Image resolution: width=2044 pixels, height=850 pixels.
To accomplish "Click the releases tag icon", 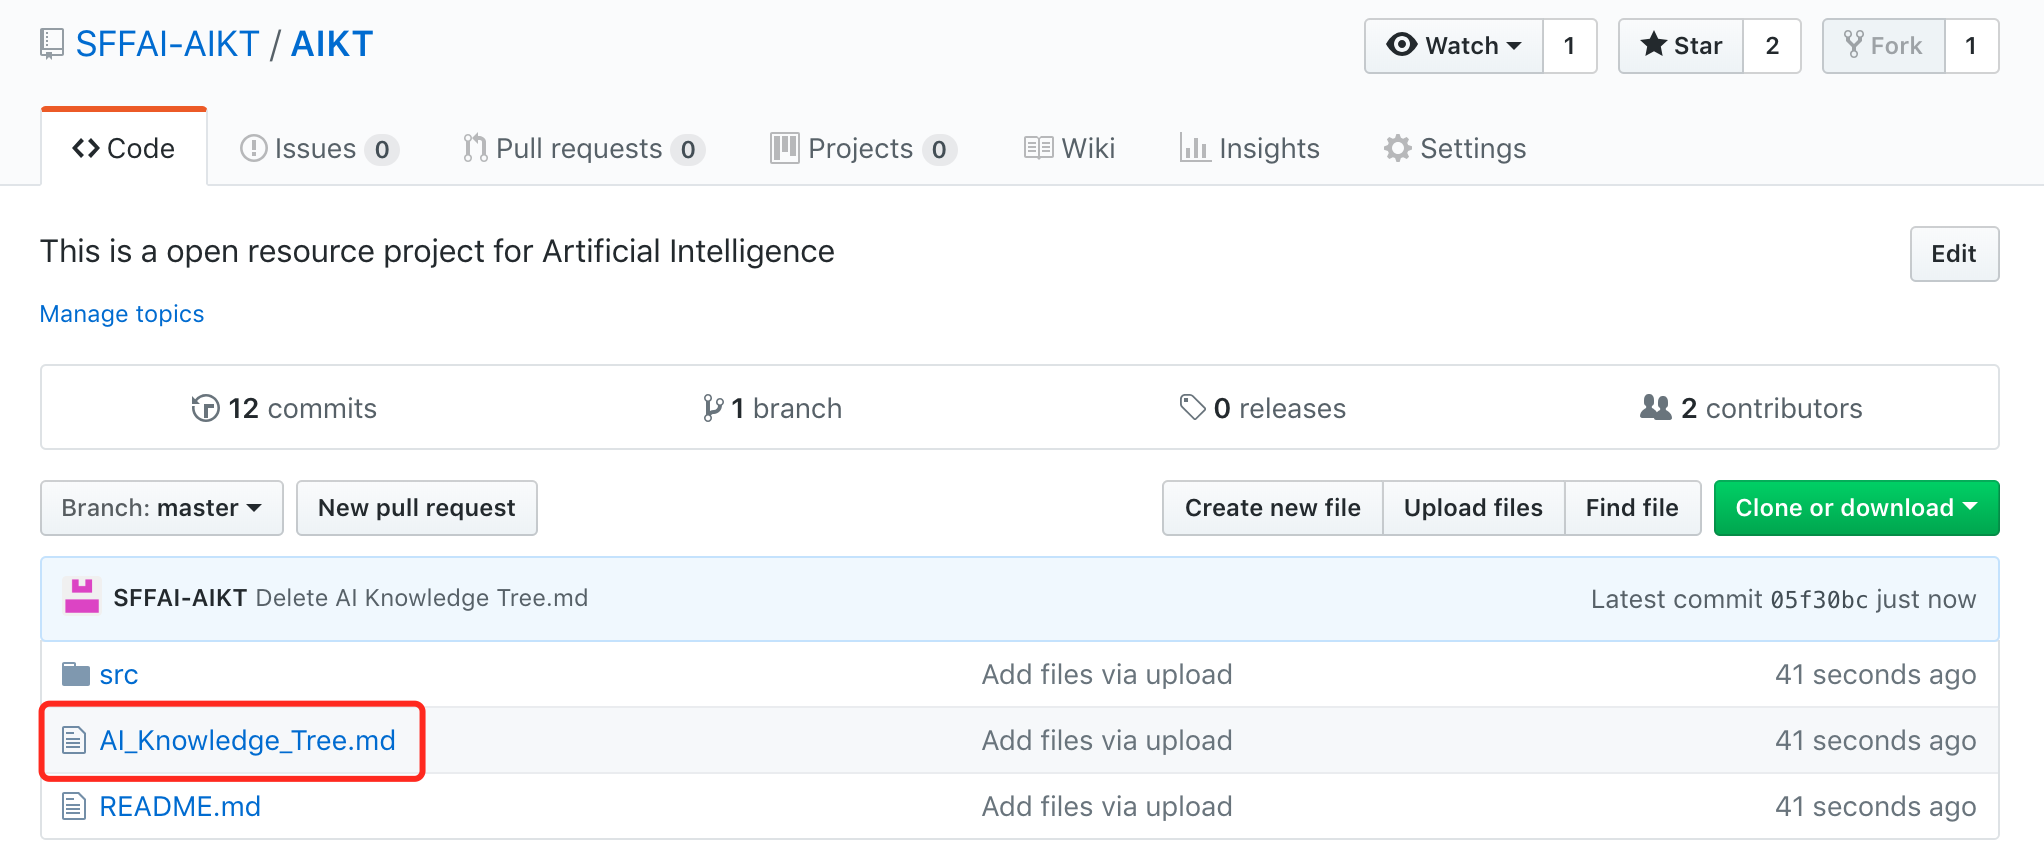I will [1192, 407].
